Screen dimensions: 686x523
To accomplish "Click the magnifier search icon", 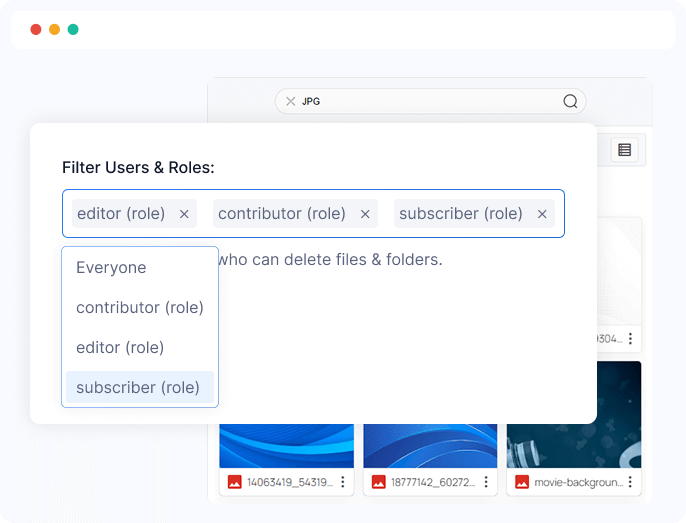I will [570, 102].
